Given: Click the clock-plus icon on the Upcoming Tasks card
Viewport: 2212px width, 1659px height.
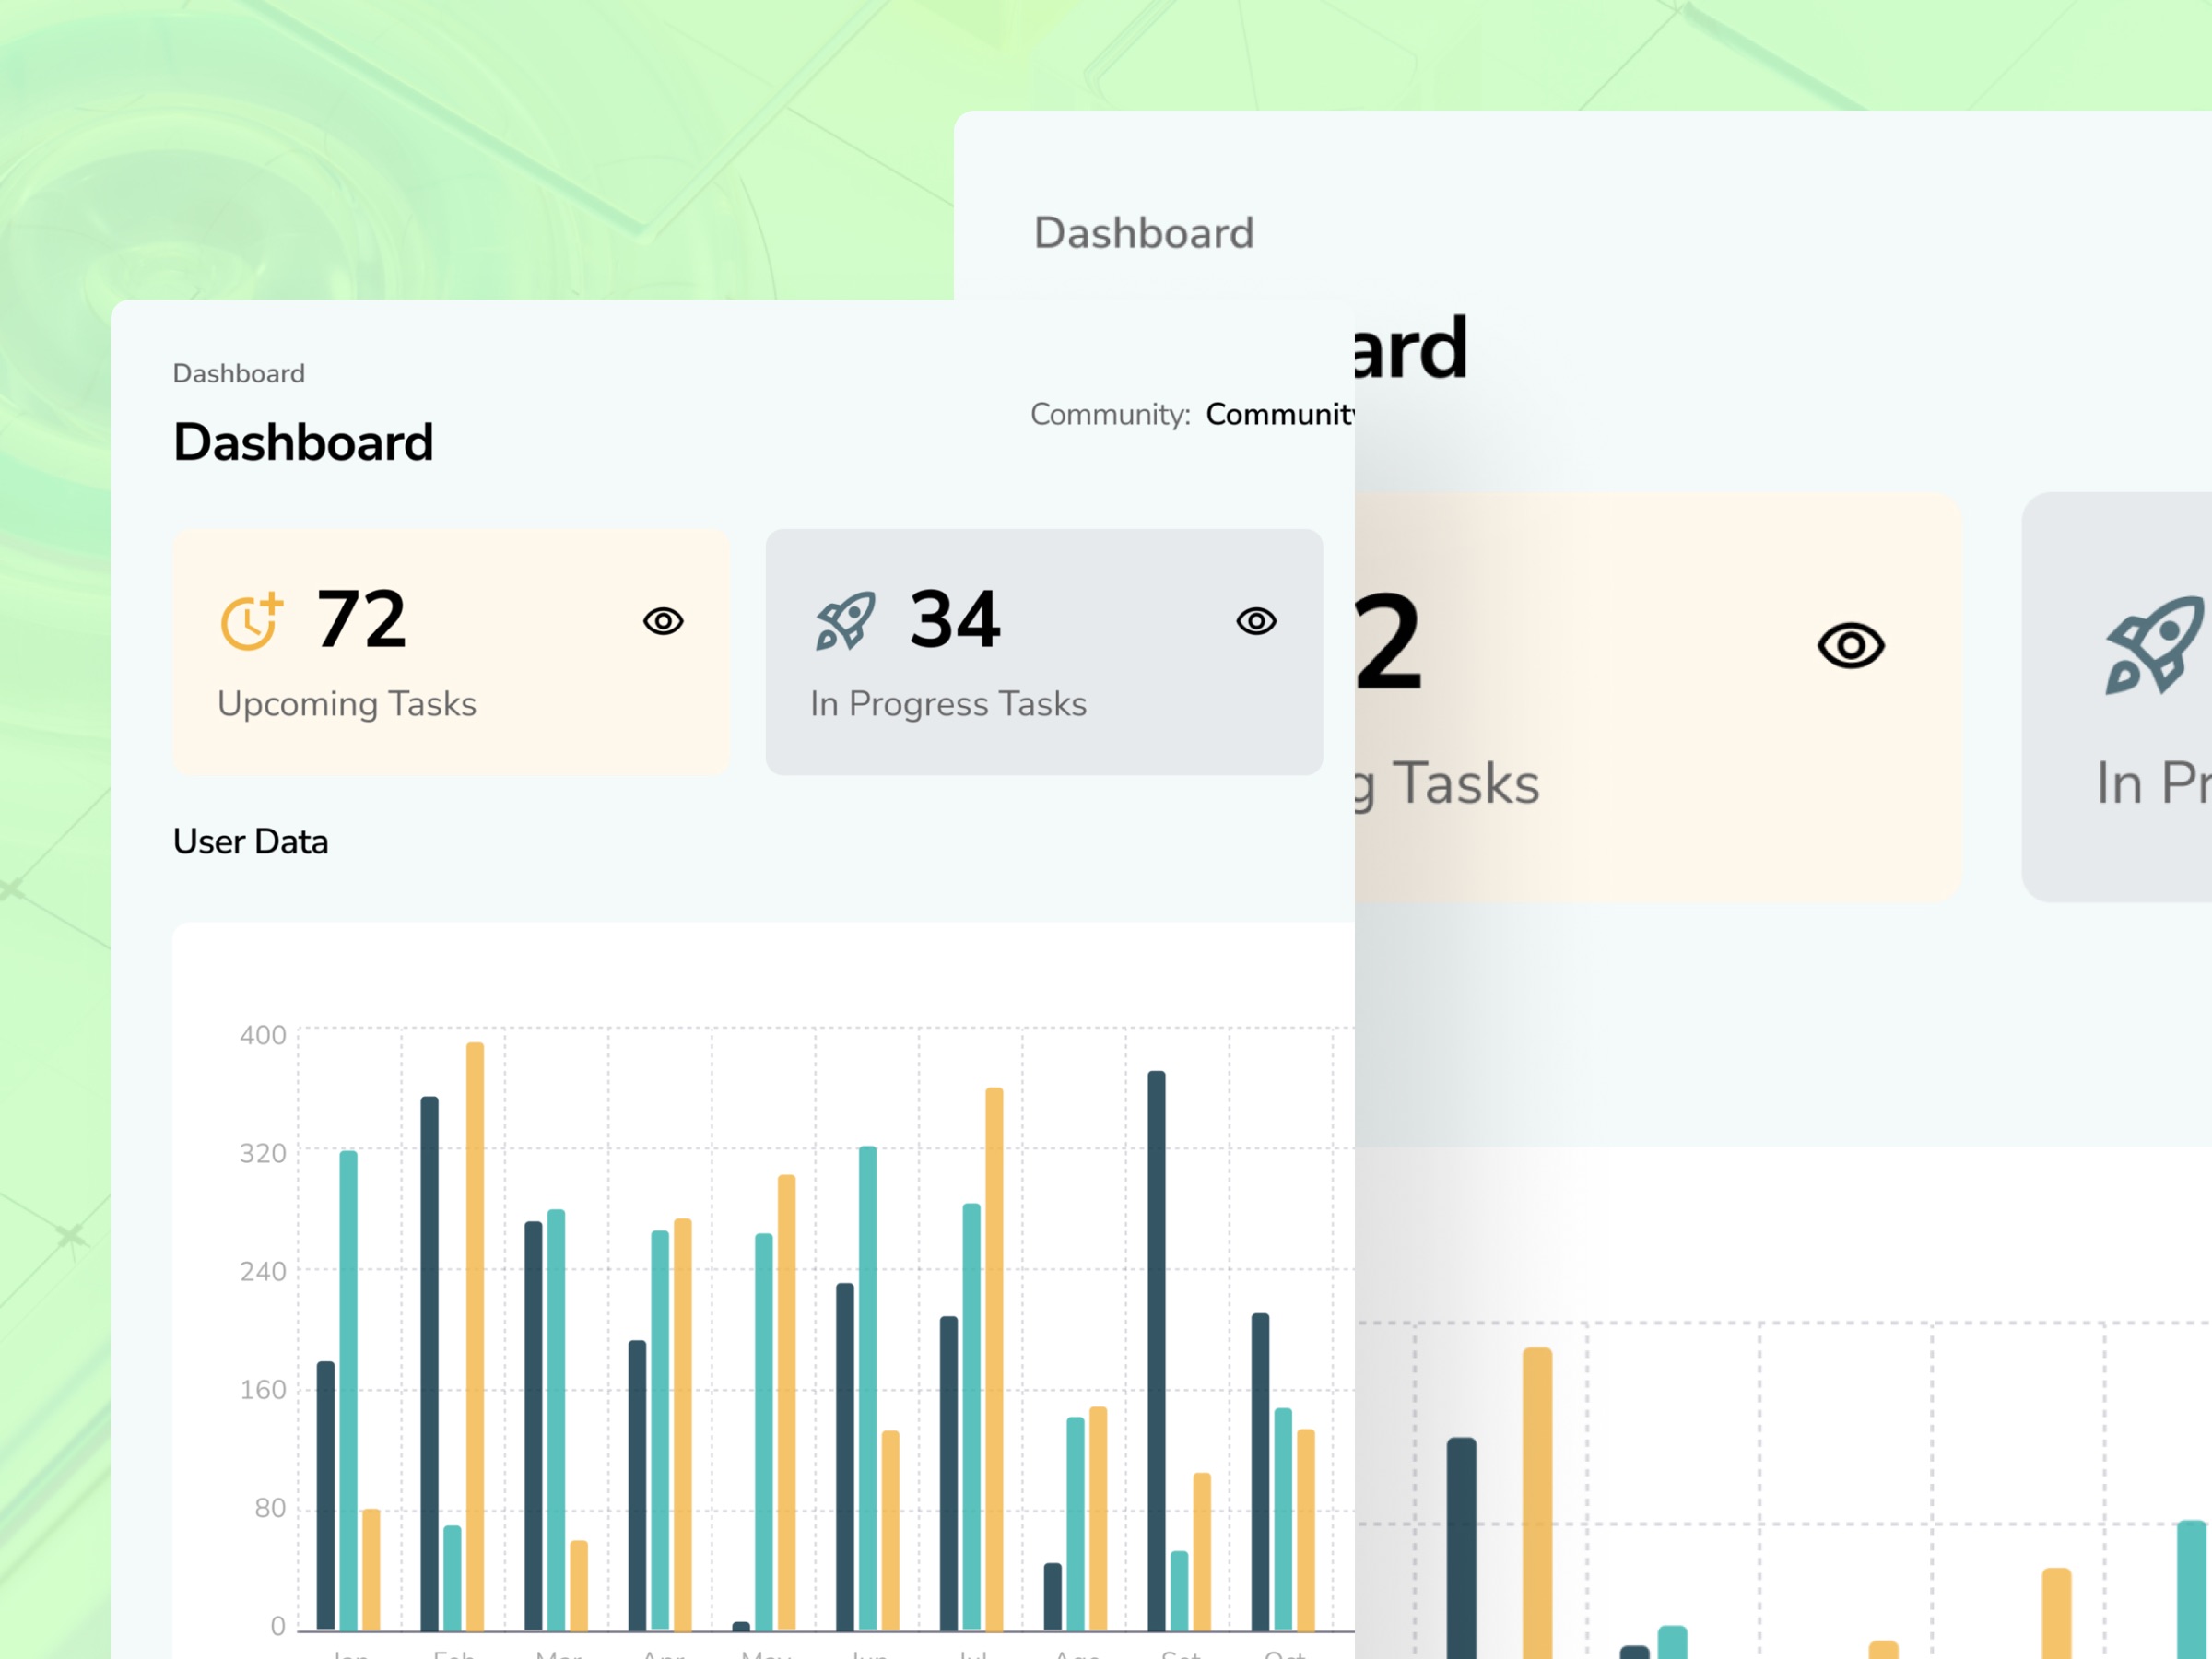Looking at the screenshot, I should tap(251, 621).
